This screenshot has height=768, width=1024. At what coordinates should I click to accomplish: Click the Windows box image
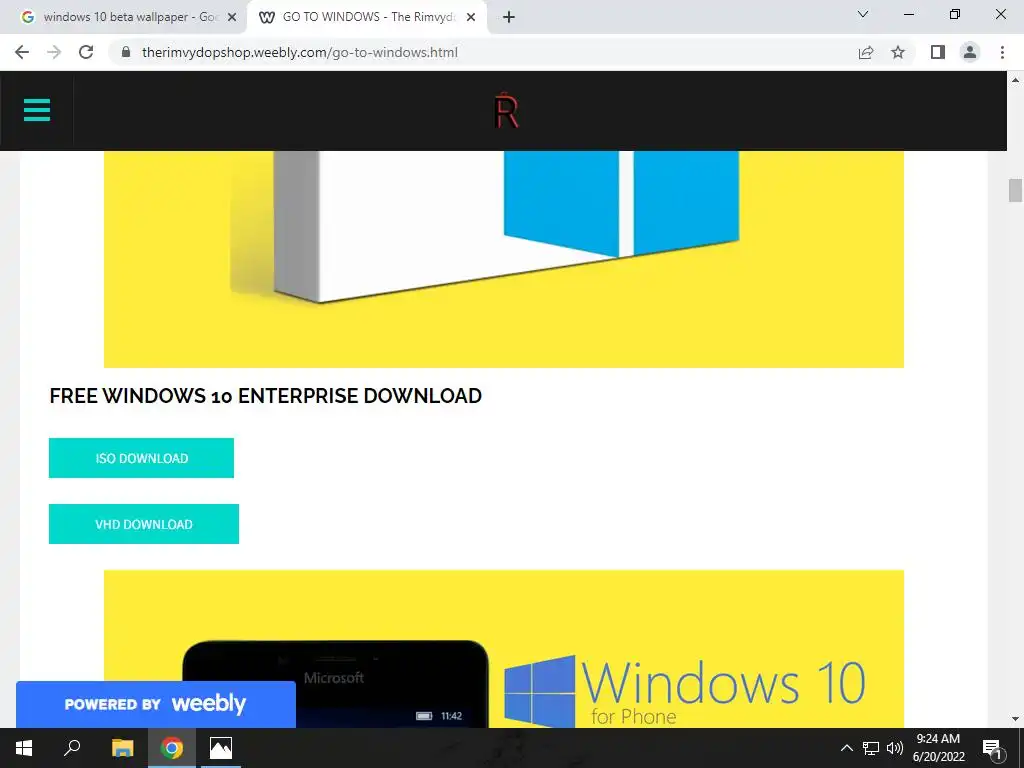pyautogui.click(x=504, y=259)
